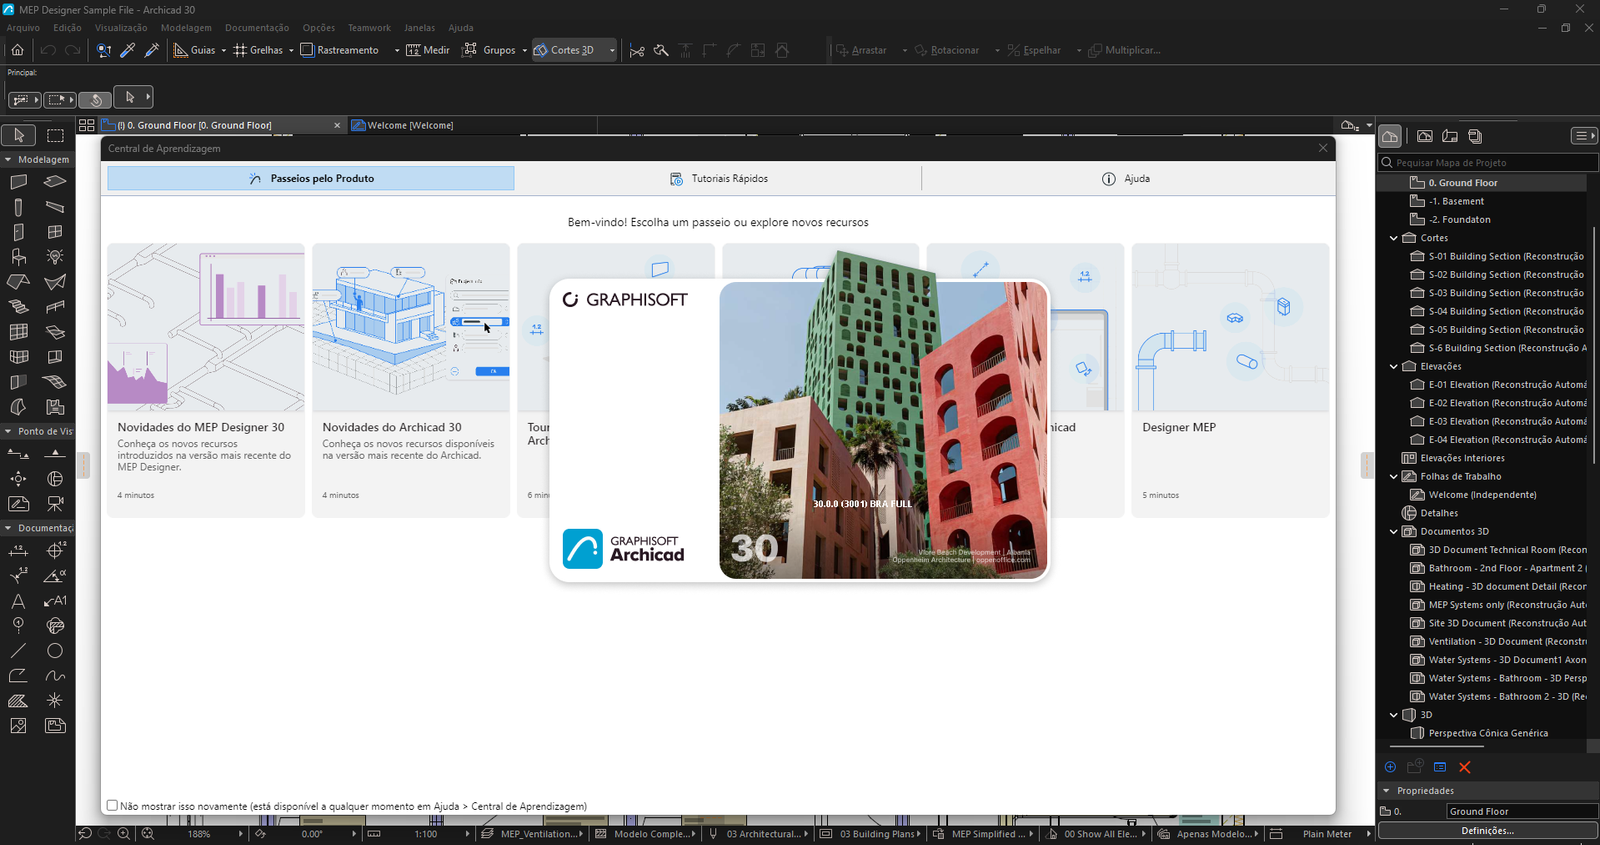
Task: Select the Lamp tool
Action: pyautogui.click(x=55, y=257)
